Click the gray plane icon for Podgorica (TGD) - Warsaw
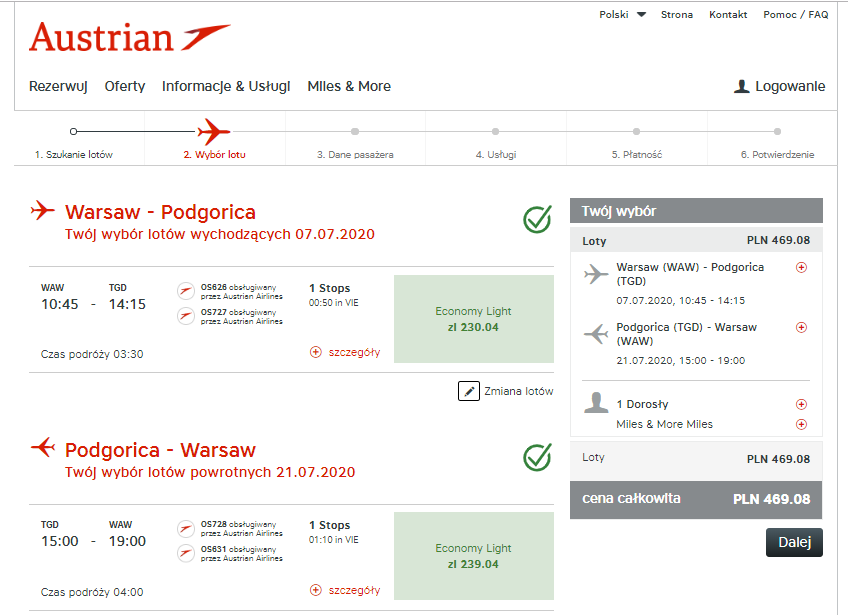Screen dimensions: 848x615 coord(596,334)
